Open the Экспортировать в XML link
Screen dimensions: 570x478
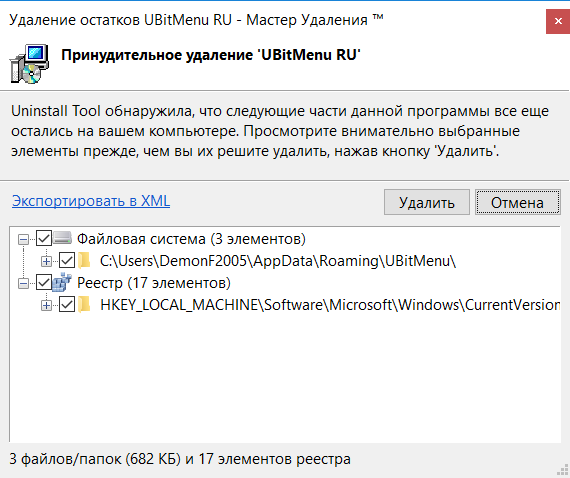(91, 201)
